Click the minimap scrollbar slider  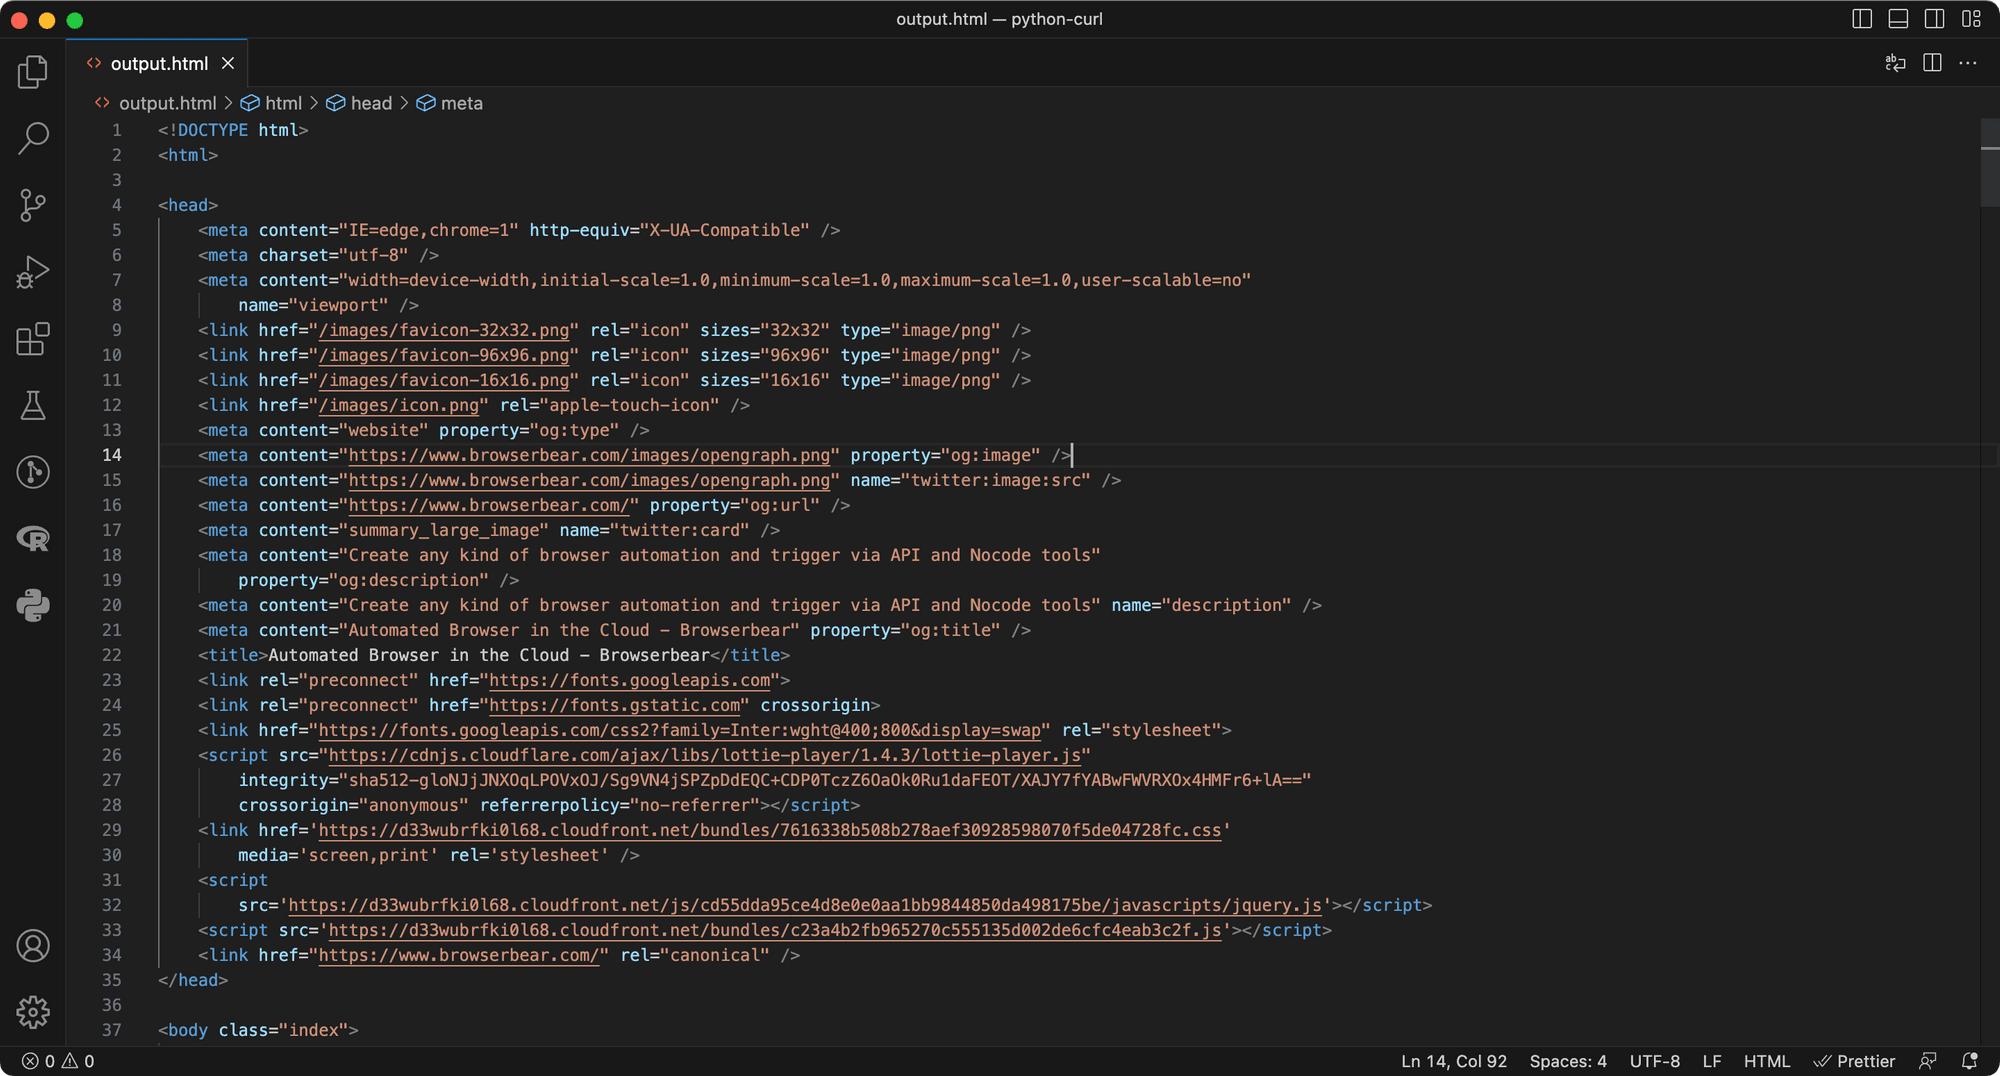tap(1989, 162)
